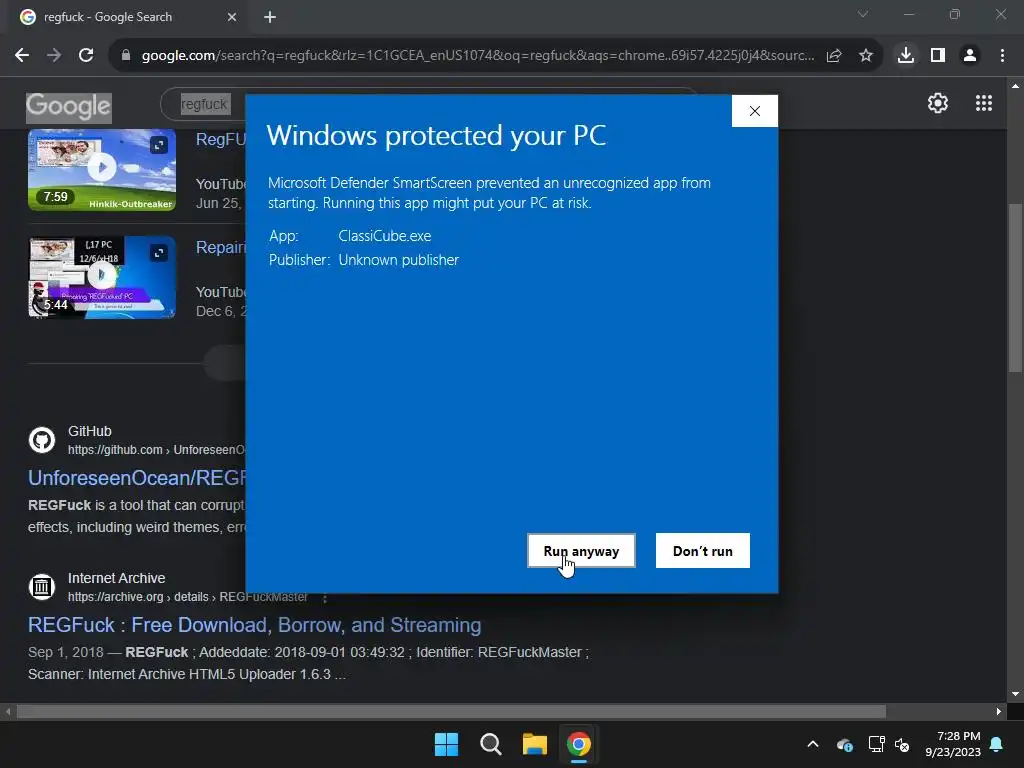Play the 7:59 Hinkik-Outbreaker video thumbnail
This screenshot has height=768, width=1024.
(102, 169)
